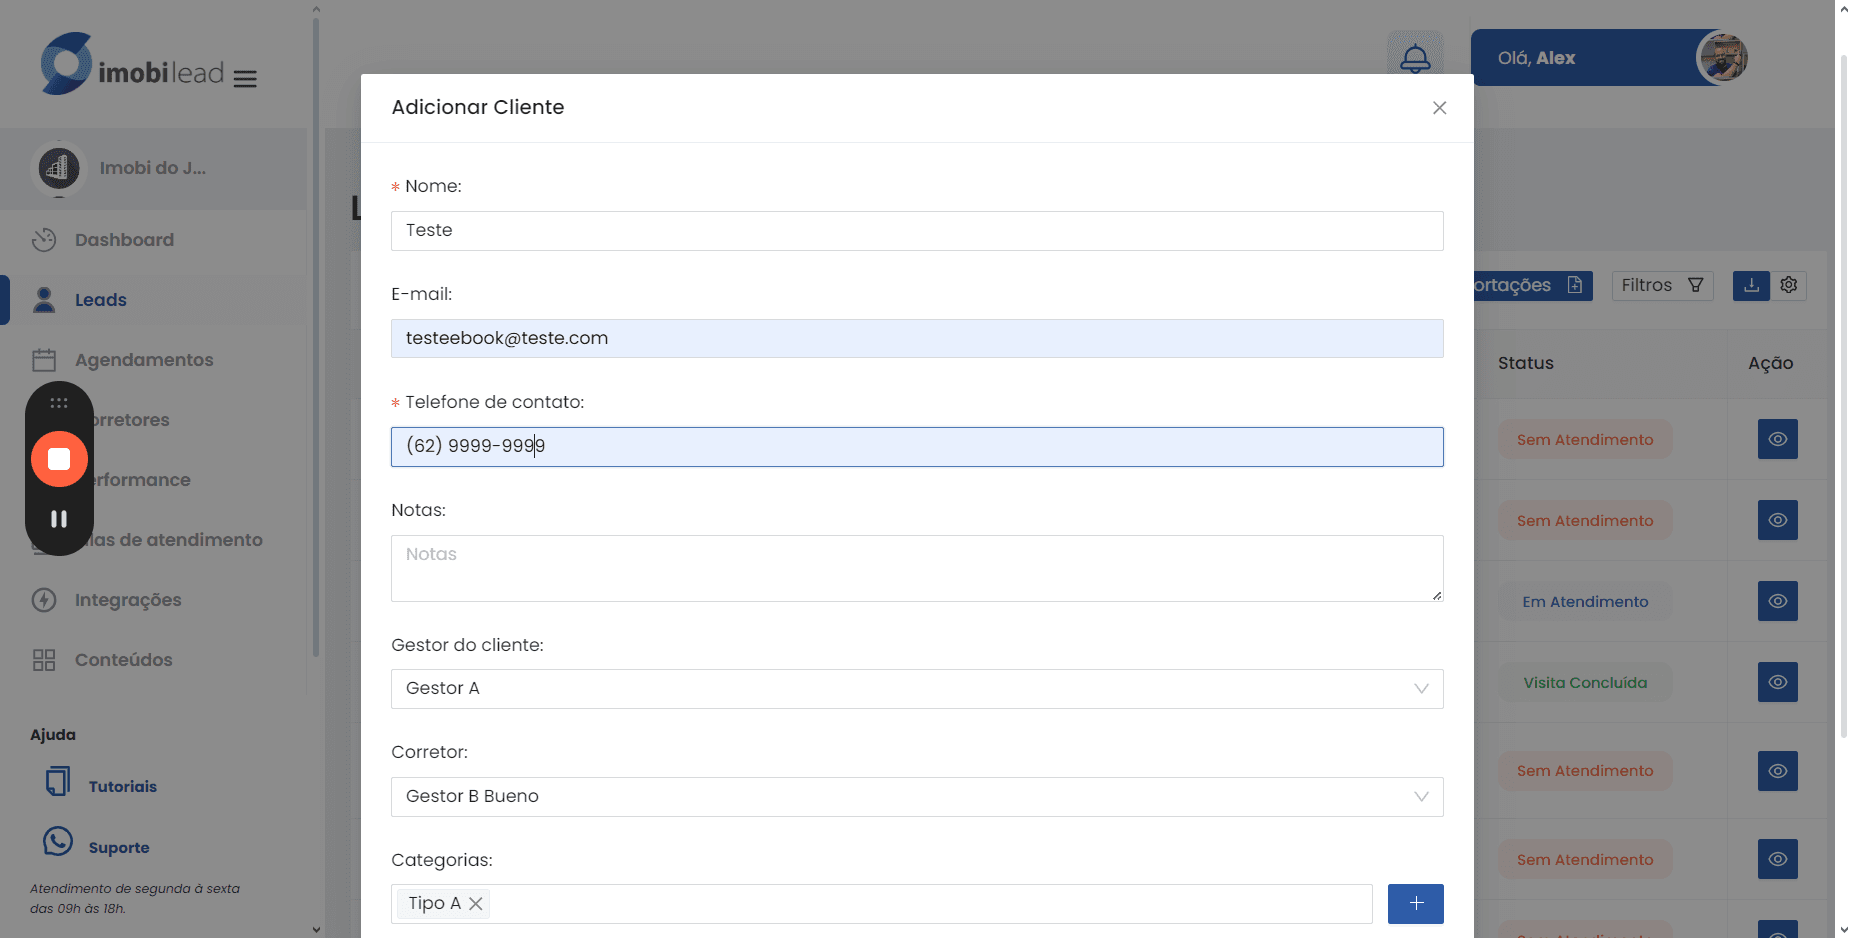Open the Filtros filter button
The image size is (1853, 938).
pyautogui.click(x=1662, y=286)
